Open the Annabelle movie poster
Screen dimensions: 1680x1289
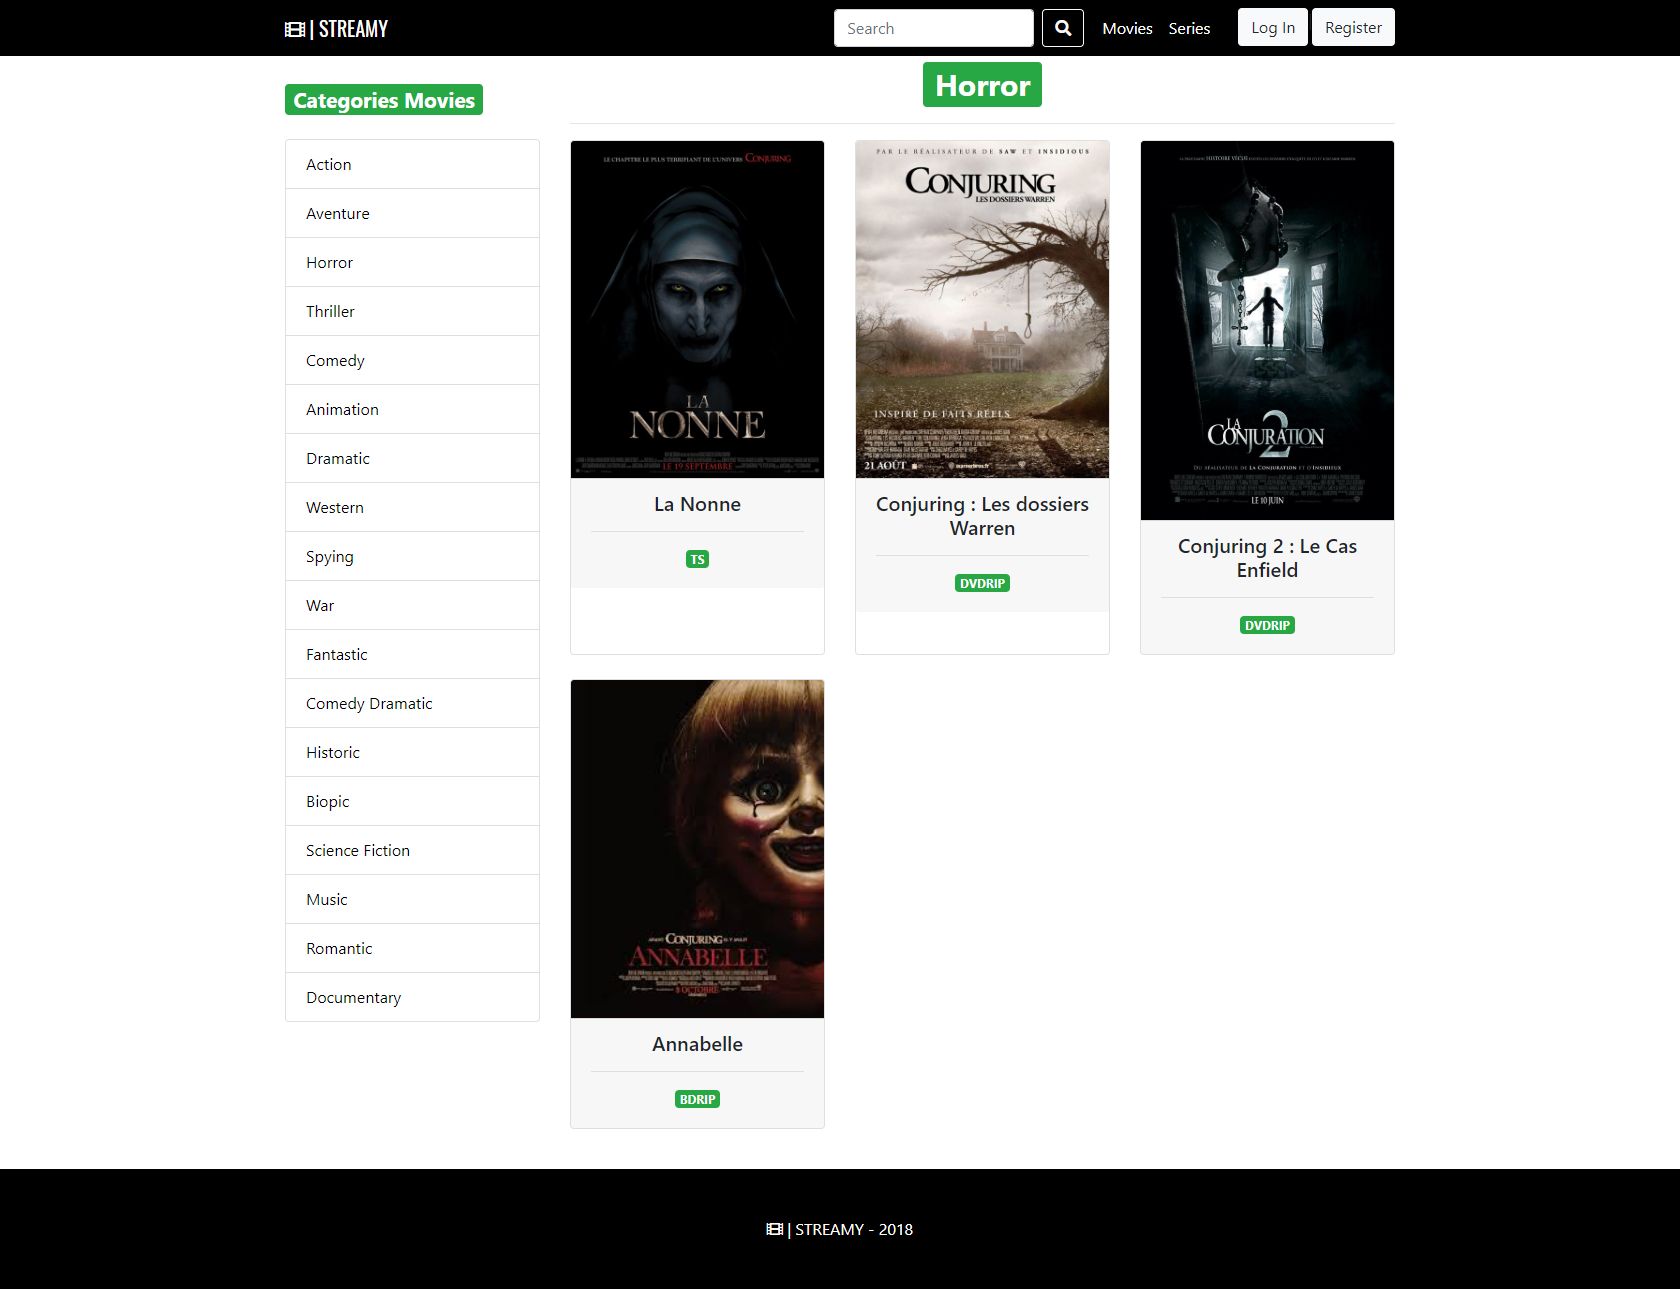pos(697,849)
